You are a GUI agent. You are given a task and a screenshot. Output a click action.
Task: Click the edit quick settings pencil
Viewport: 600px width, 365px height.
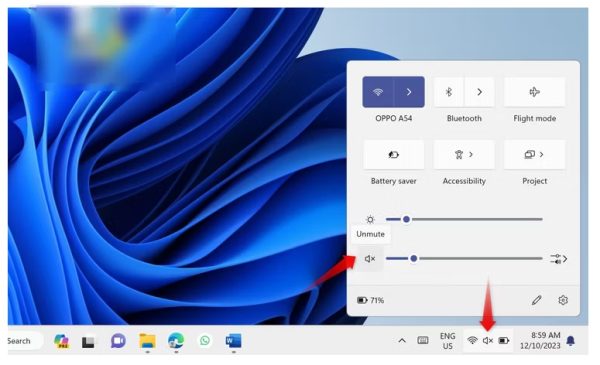click(x=536, y=300)
